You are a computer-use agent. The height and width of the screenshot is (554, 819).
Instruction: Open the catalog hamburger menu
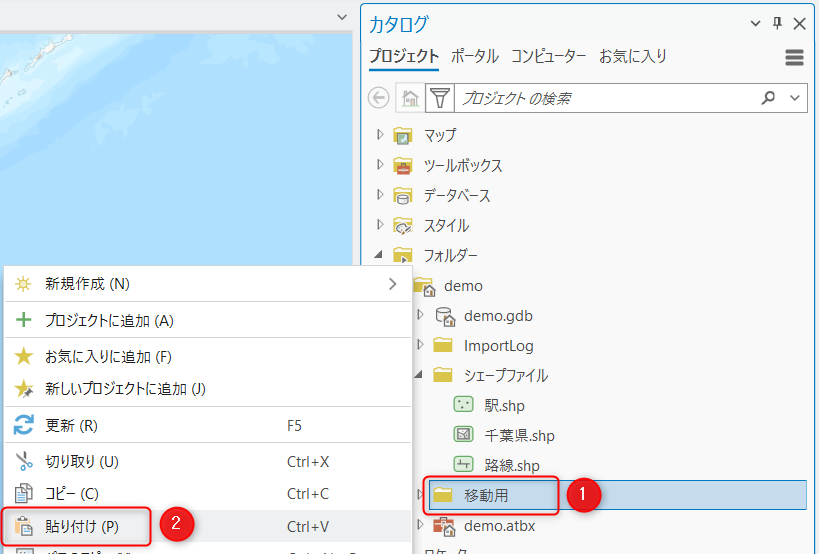[795, 58]
